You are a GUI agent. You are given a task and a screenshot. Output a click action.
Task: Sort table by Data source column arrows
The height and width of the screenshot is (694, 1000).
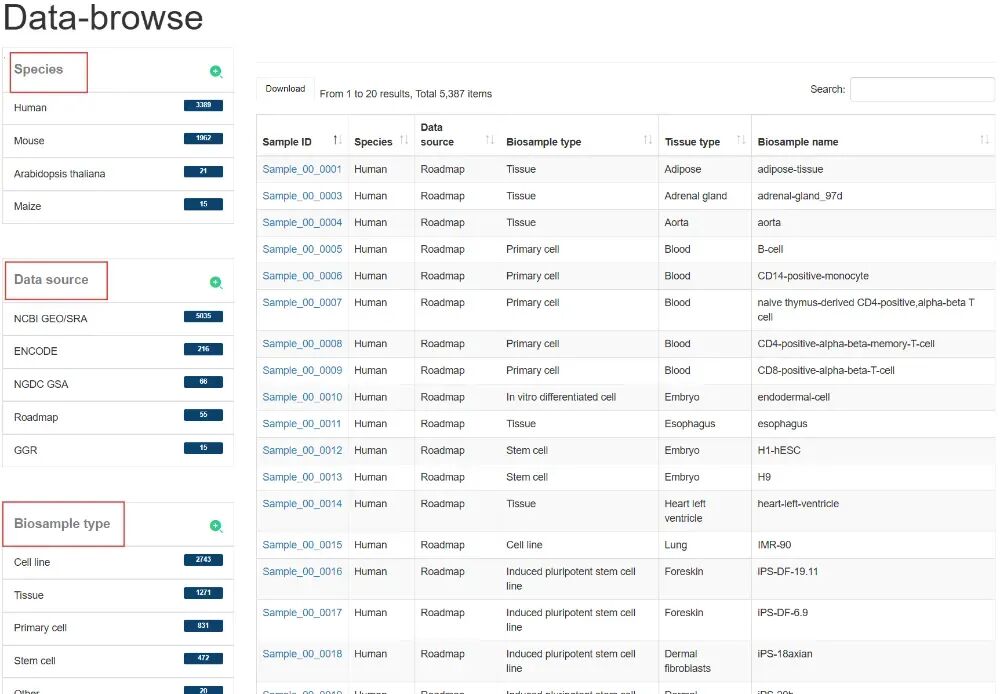[x=490, y=140]
